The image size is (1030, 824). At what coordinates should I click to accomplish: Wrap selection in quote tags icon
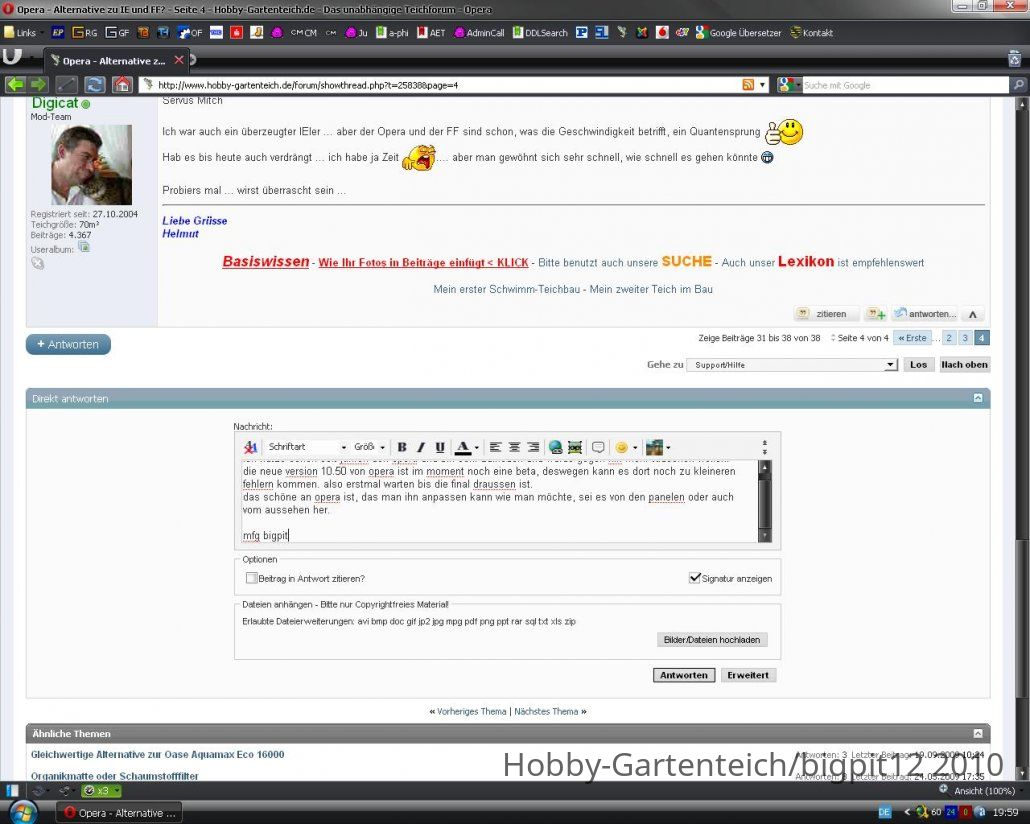click(598, 447)
